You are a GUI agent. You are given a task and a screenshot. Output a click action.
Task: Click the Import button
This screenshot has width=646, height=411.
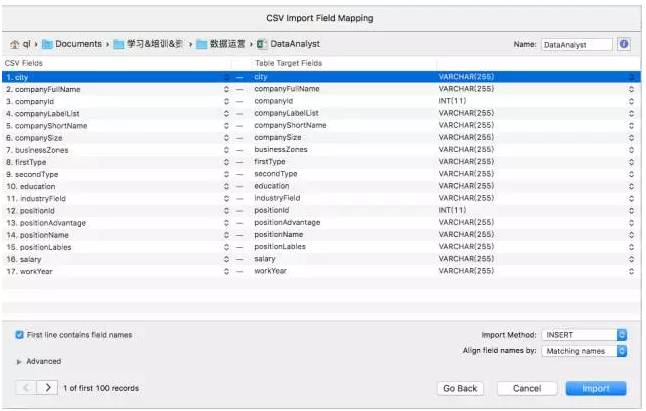pos(596,388)
